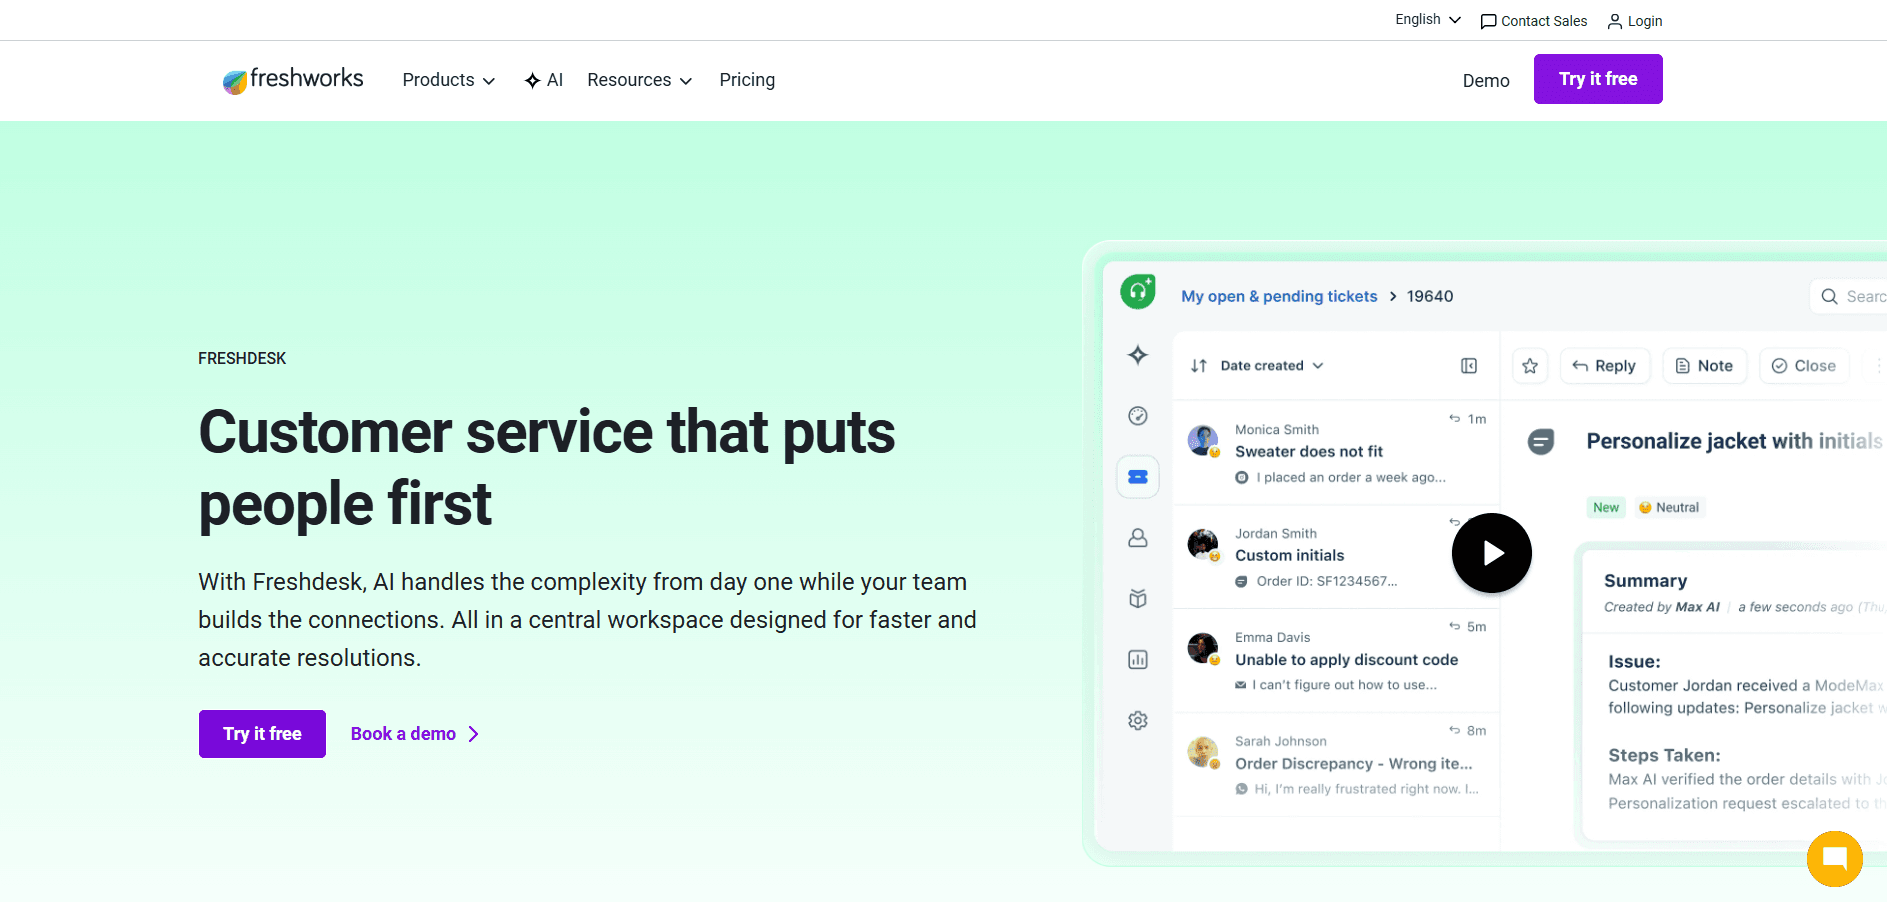Select the Tickets icon in the sidebar
This screenshot has height=902, width=1887.
click(x=1138, y=477)
